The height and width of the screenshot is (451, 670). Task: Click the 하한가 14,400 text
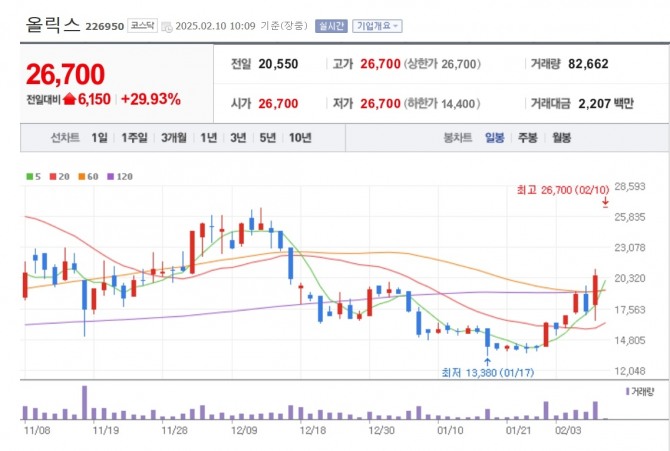[x=442, y=103]
